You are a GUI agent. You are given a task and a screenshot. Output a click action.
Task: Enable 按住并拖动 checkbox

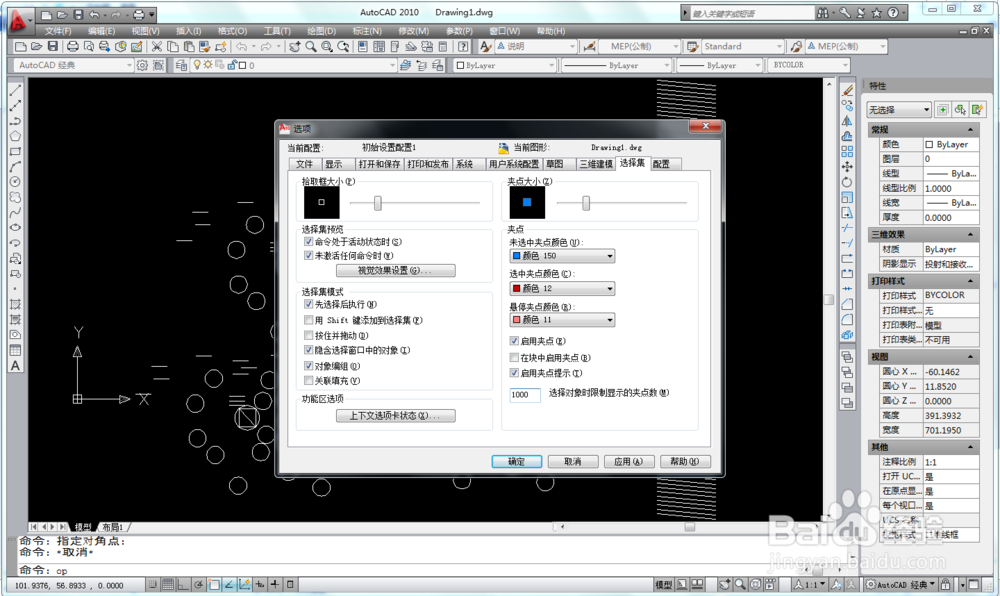click(309, 335)
